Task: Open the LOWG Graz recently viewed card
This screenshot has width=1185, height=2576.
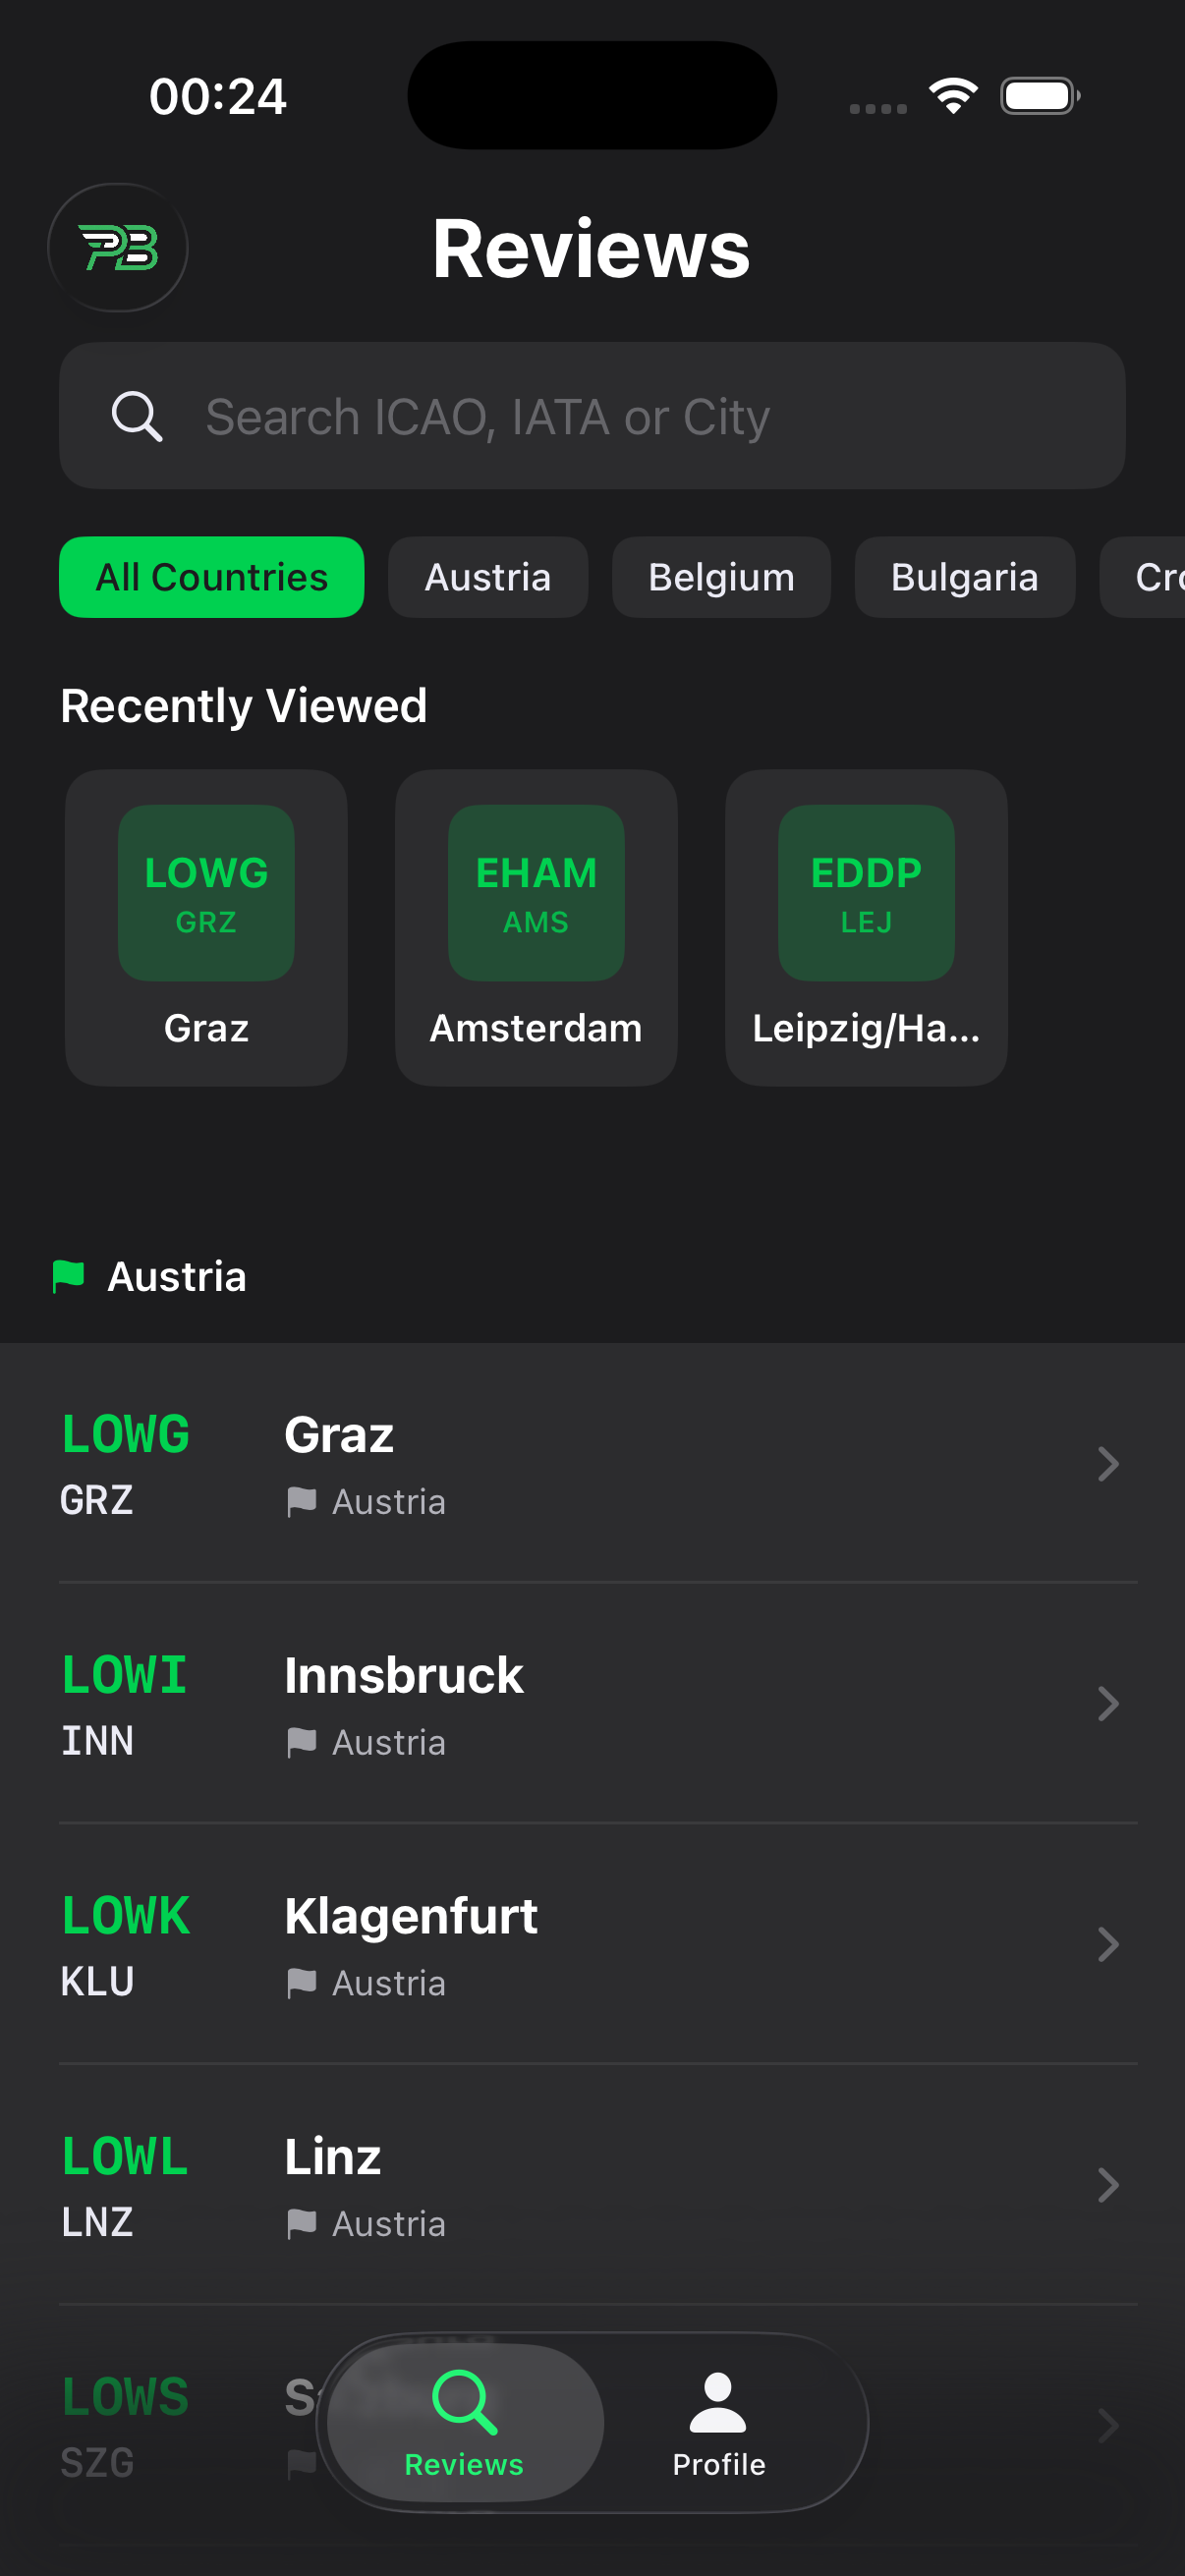Action: (206, 926)
